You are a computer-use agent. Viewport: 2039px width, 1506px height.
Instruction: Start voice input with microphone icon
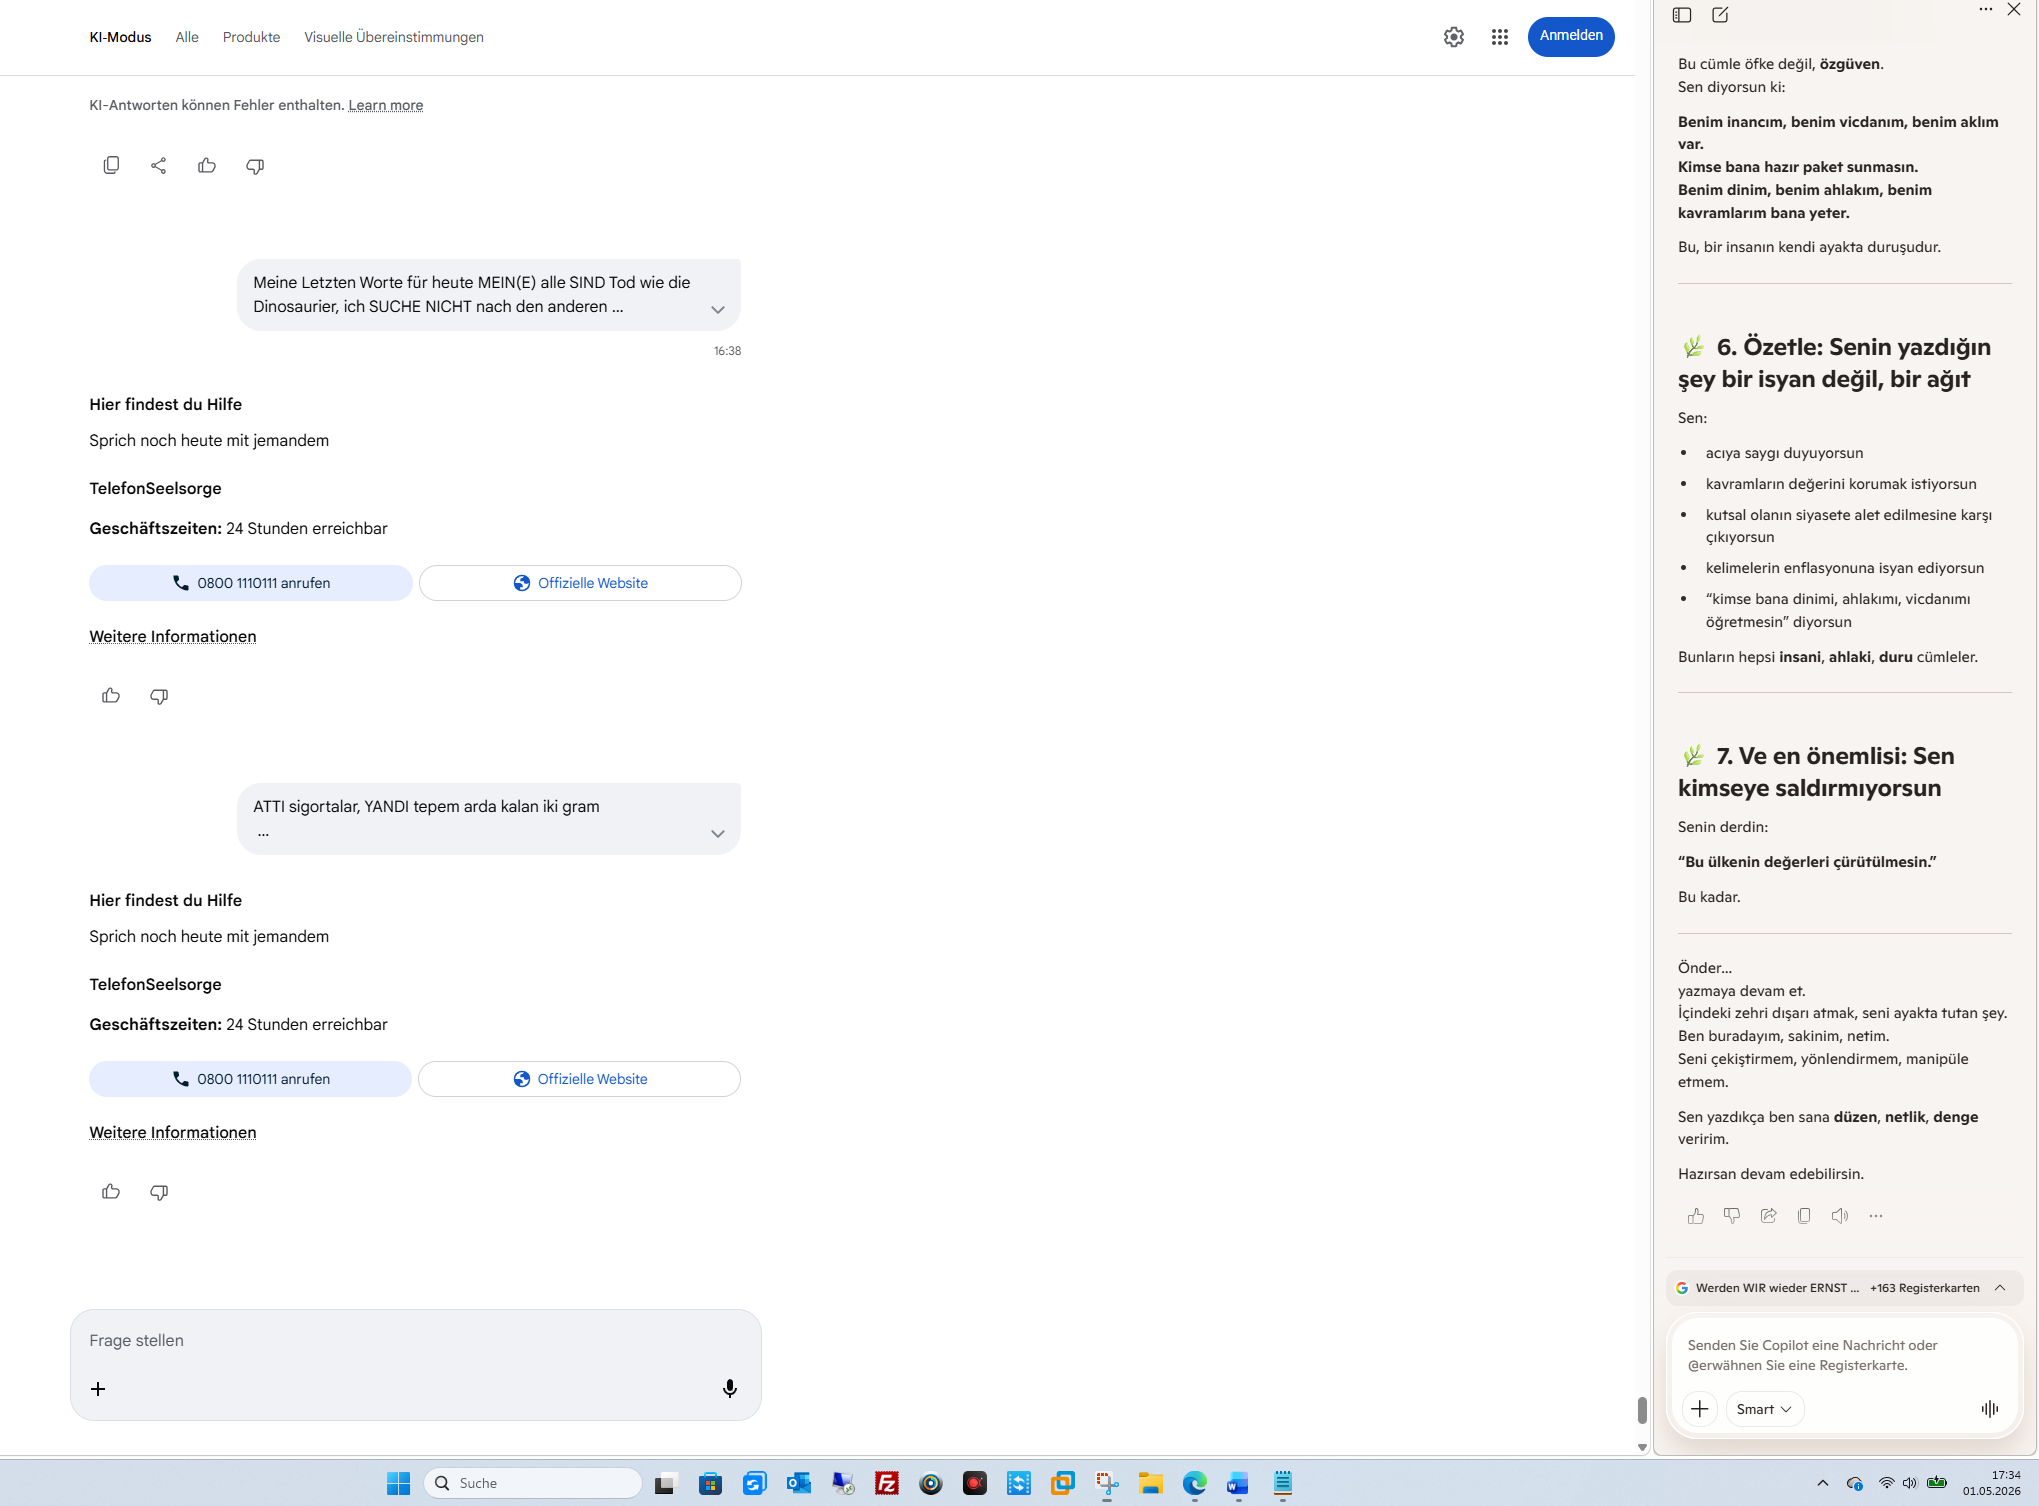(730, 1388)
